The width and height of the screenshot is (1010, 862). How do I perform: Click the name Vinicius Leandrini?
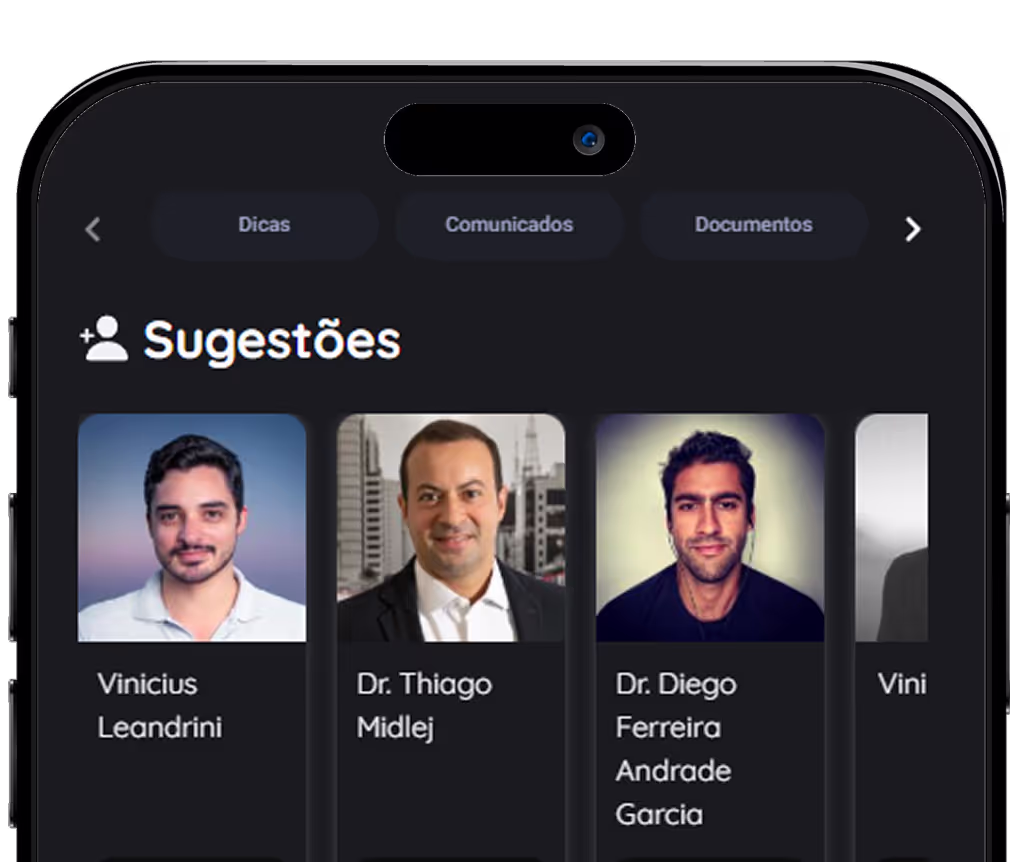[x=160, y=705]
